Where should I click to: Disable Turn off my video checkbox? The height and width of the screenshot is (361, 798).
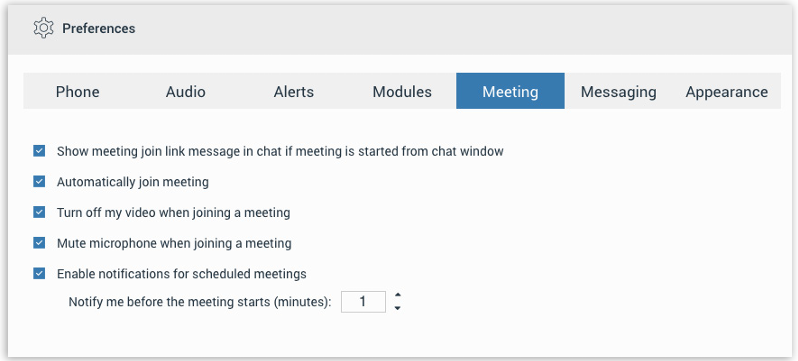click(x=39, y=212)
